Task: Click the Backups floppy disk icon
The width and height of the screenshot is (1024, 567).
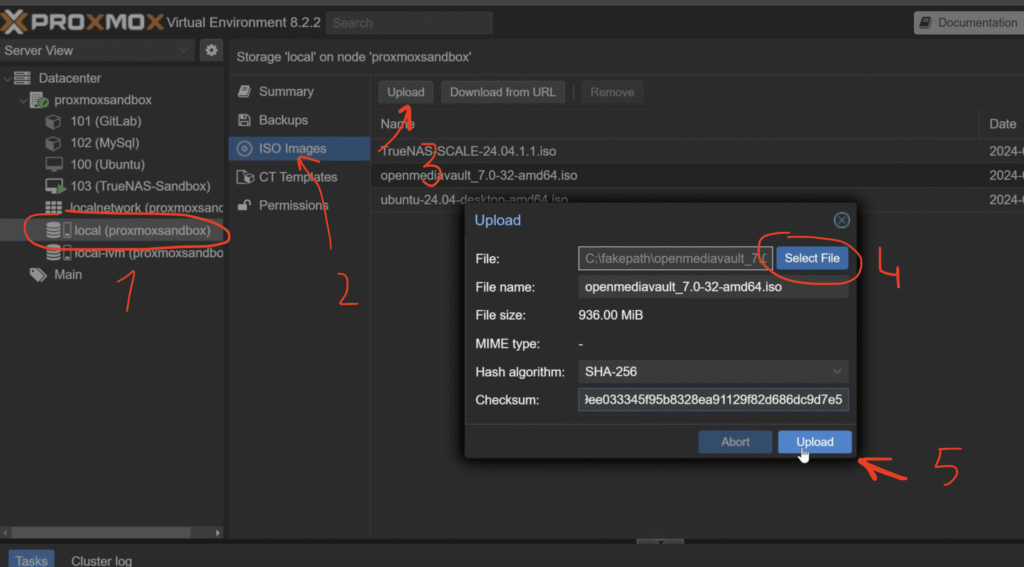Action: pyautogui.click(x=244, y=120)
